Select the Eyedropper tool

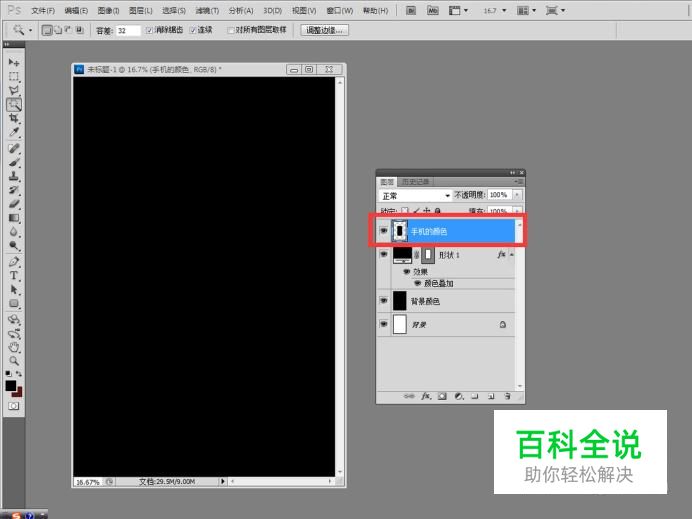tap(14, 132)
